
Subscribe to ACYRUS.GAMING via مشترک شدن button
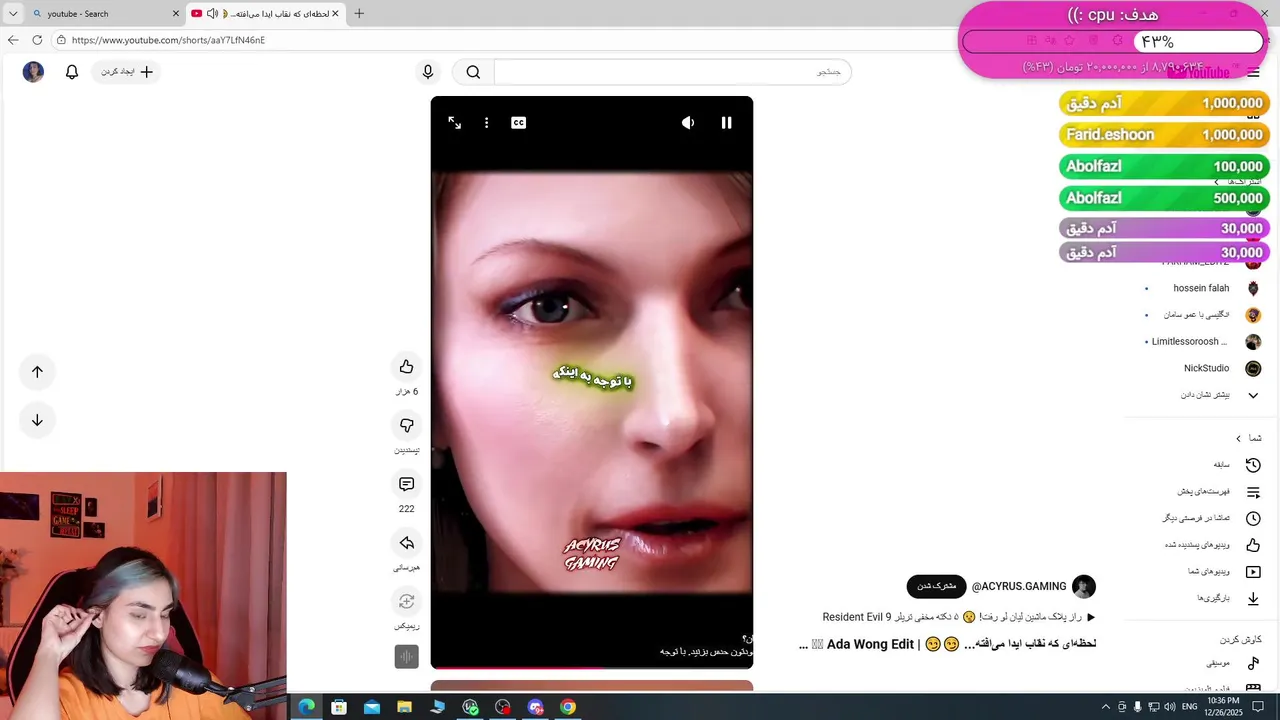[x=937, y=586]
